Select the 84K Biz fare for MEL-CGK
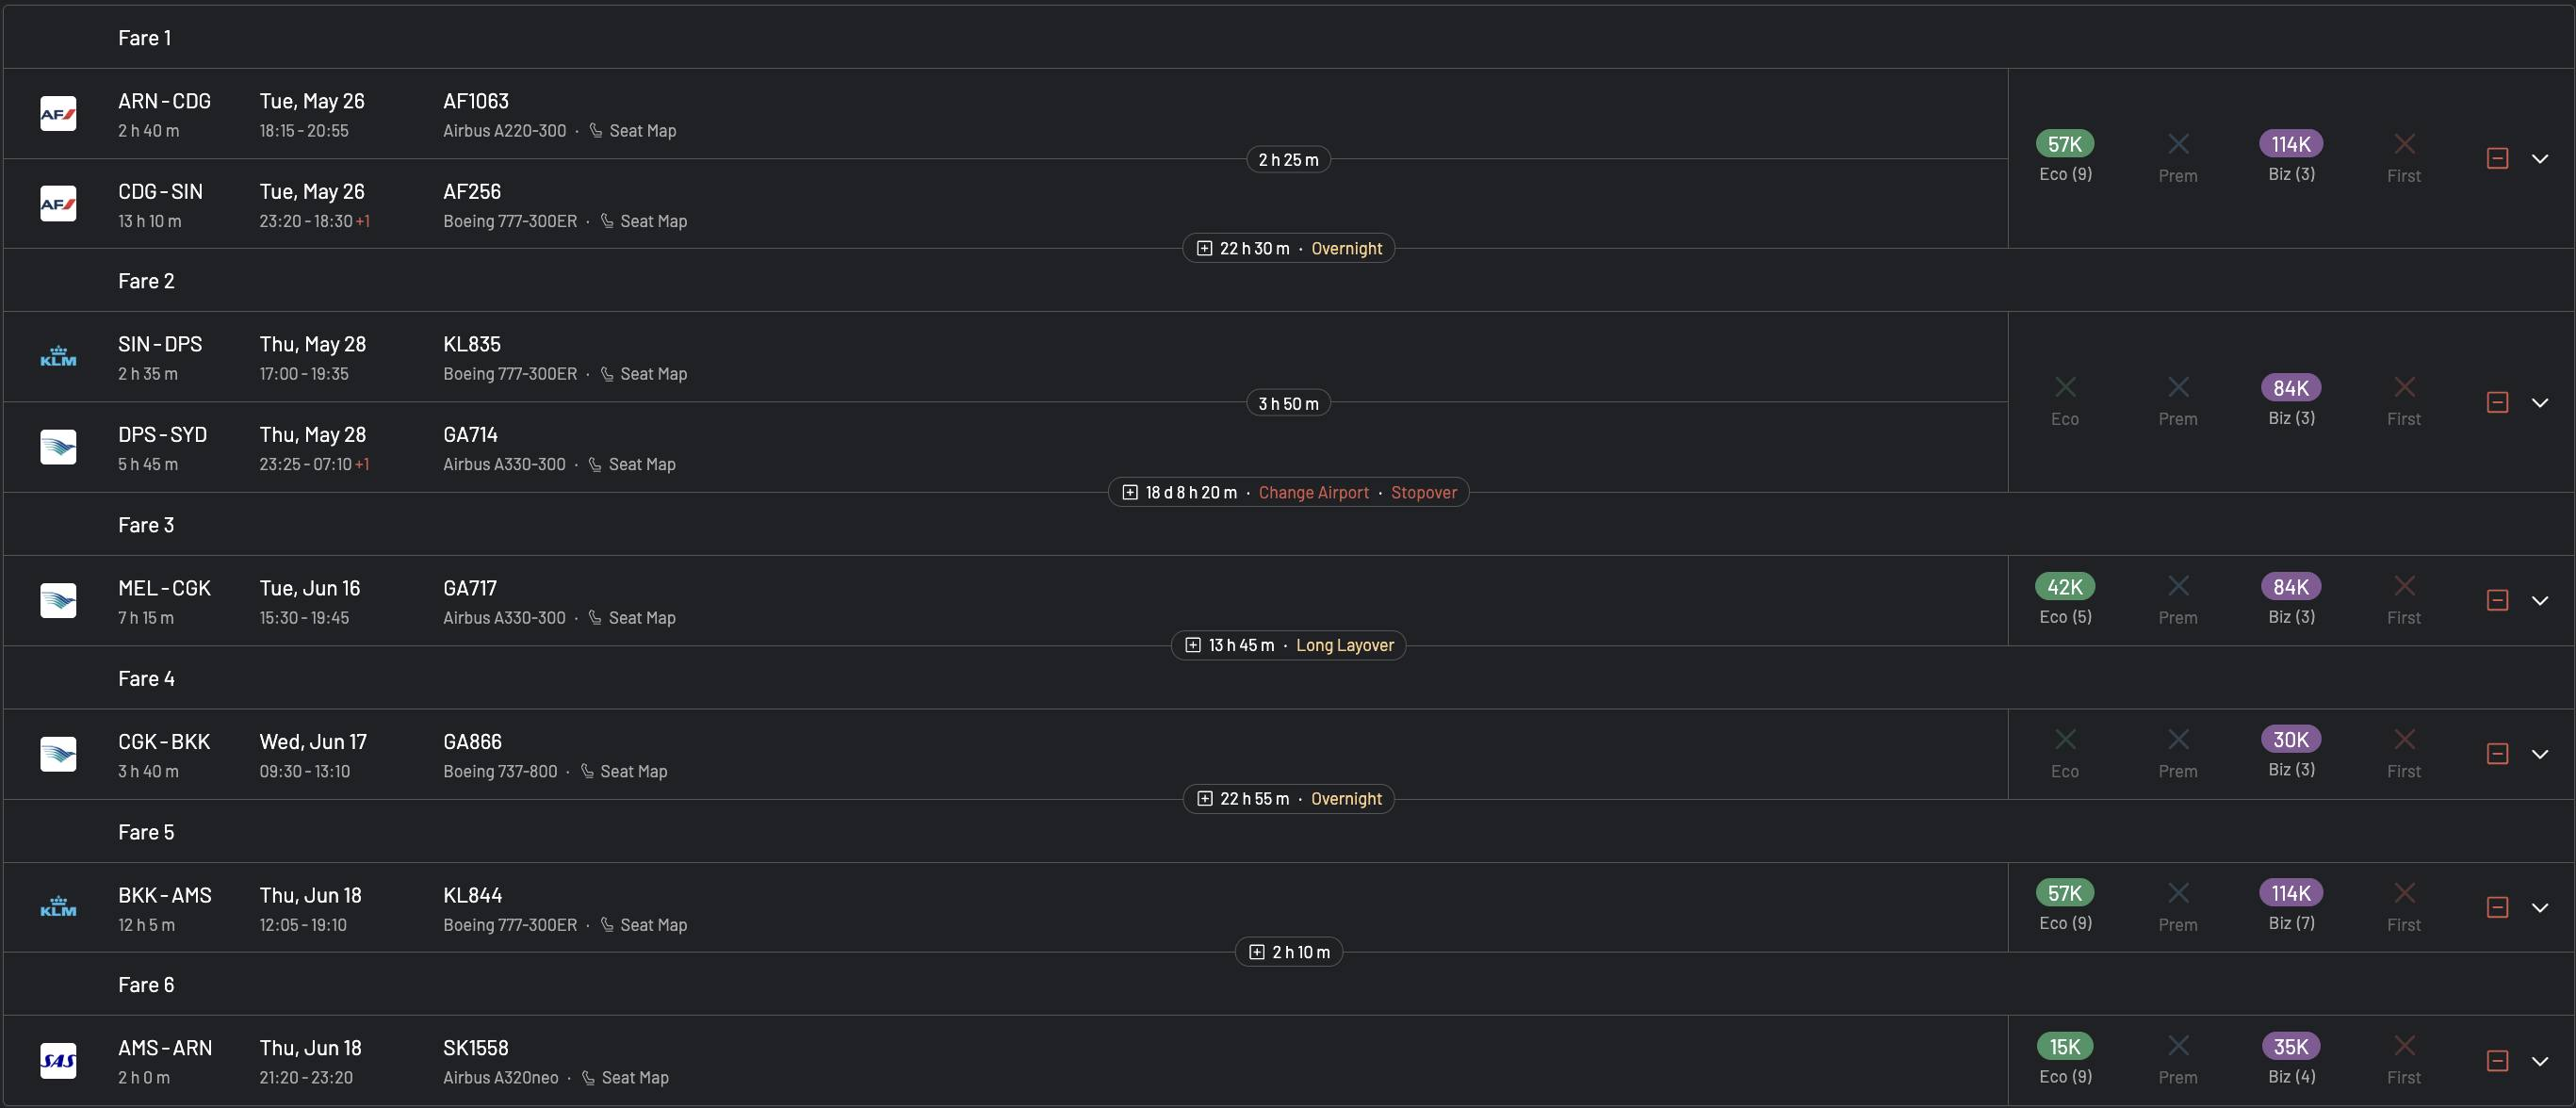Screen dimensions: 2576x1108 (2291, 587)
